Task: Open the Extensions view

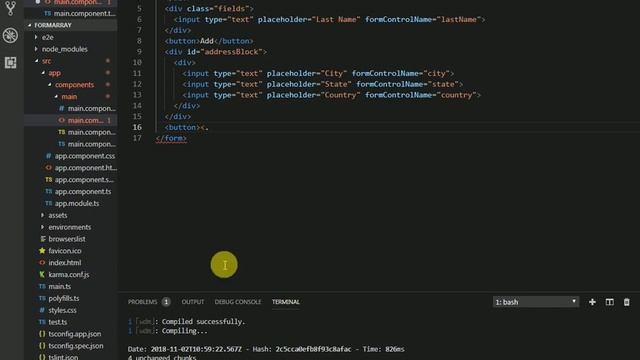Action: [10, 62]
